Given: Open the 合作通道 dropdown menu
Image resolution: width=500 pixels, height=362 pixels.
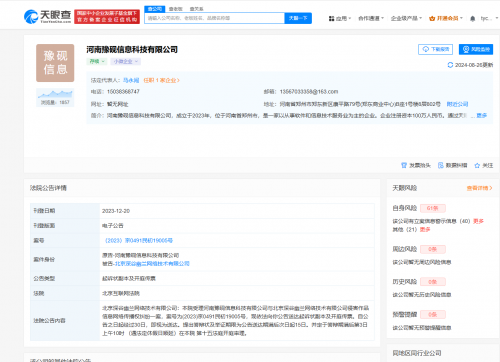Looking at the screenshot, I should pos(371,18).
